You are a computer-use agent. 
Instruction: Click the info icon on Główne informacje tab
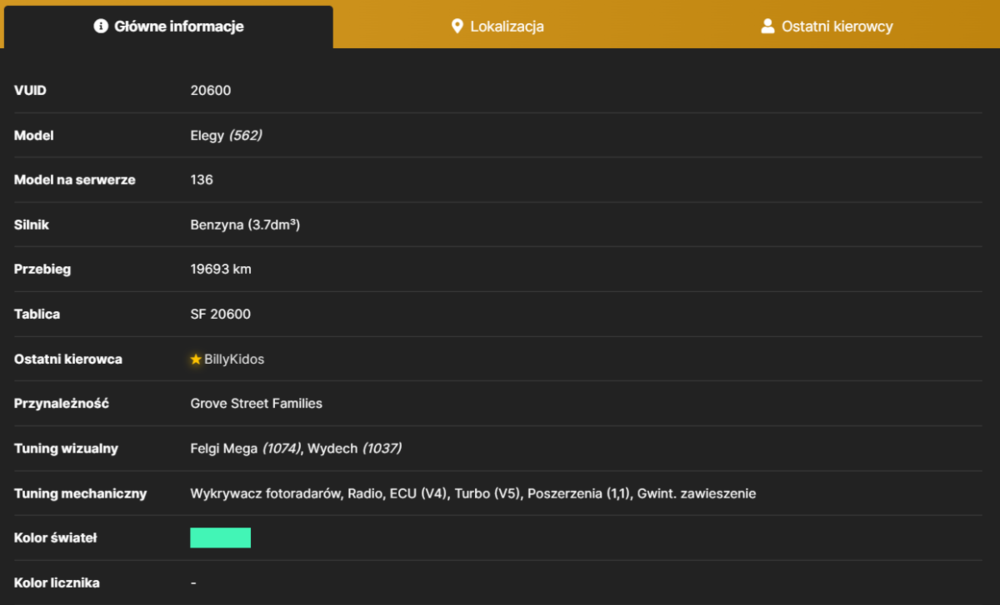click(x=101, y=26)
